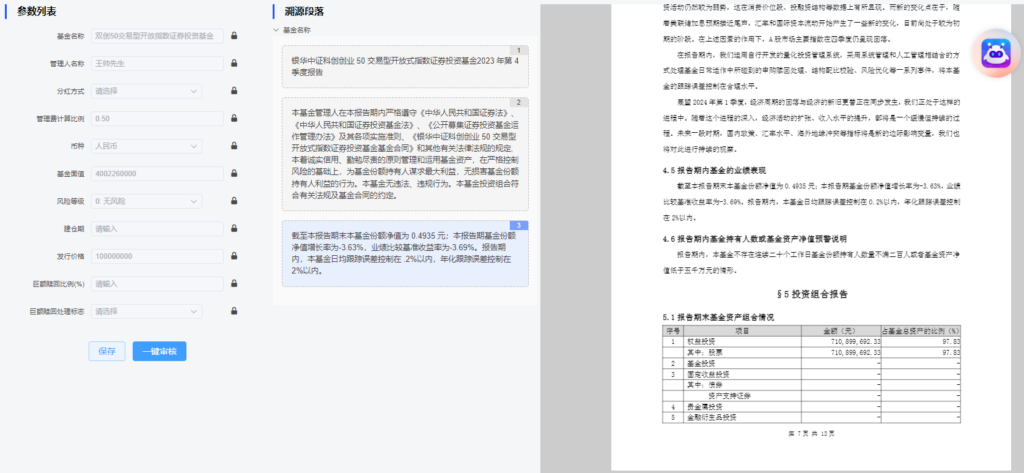The image size is (1024, 473).
Task: Click PDF heading 5.1 报告期末基金资产组合情况
Action: [718, 318]
